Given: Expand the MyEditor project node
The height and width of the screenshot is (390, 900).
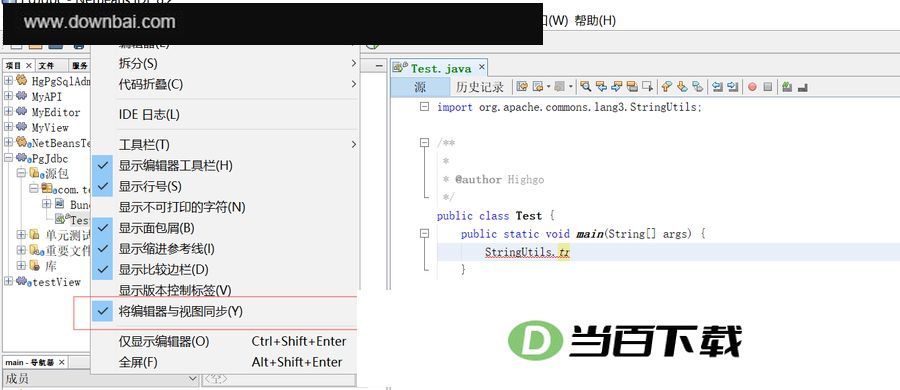Looking at the screenshot, I should 9,111.
